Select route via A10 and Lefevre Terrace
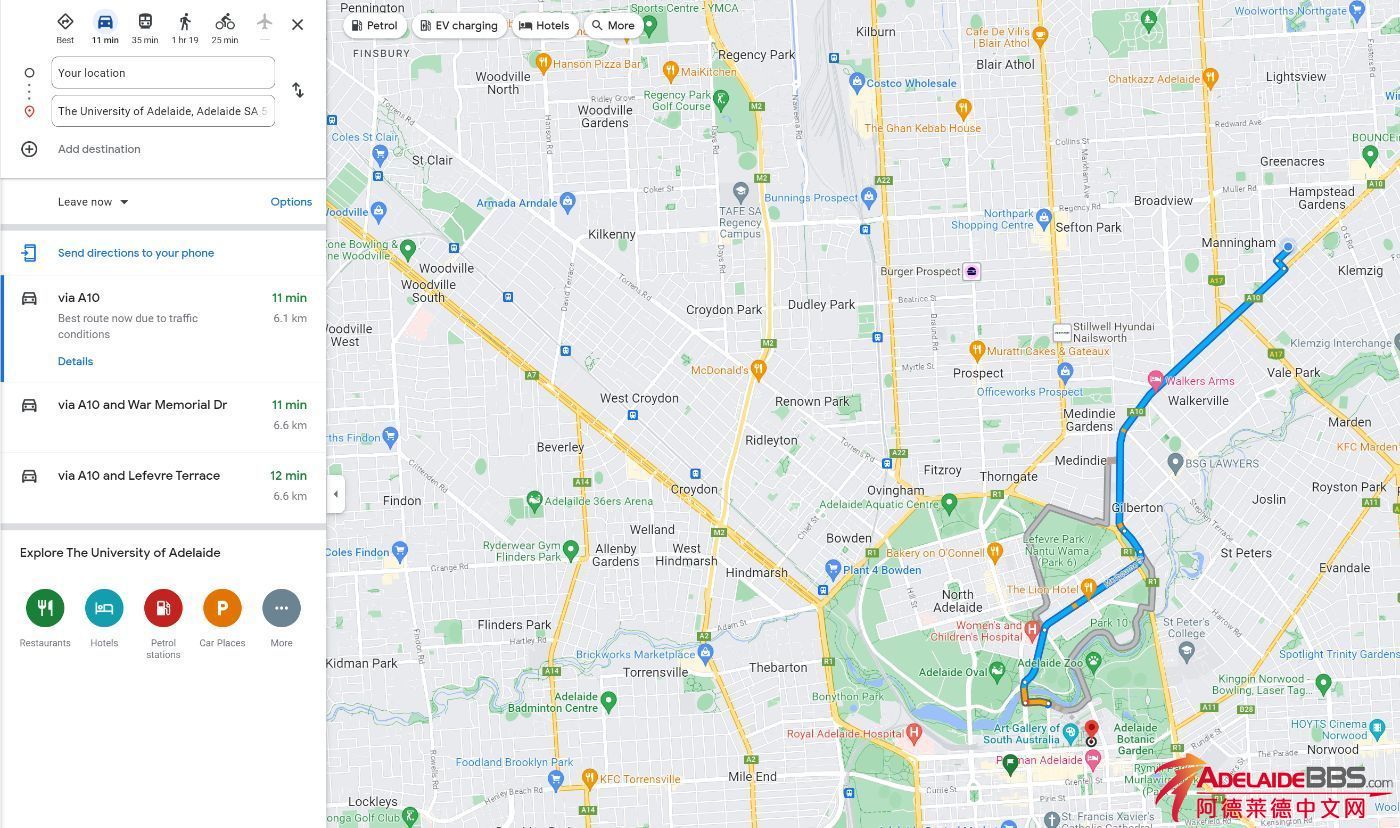This screenshot has height=828, width=1400. tap(163, 486)
